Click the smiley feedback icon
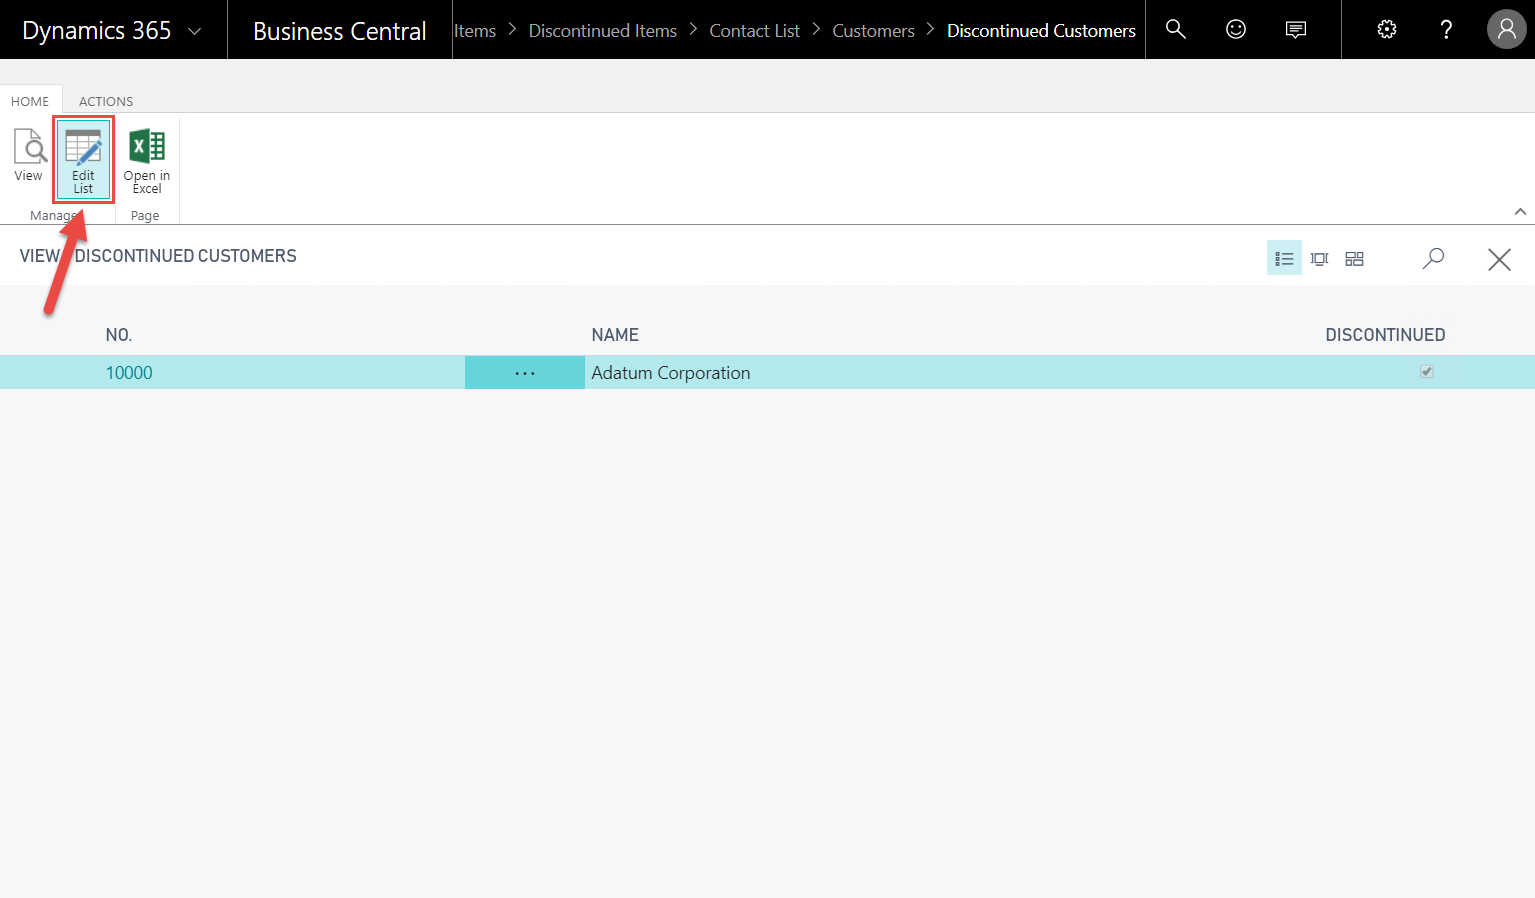Image resolution: width=1535 pixels, height=898 pixels. pos(1236,30)
